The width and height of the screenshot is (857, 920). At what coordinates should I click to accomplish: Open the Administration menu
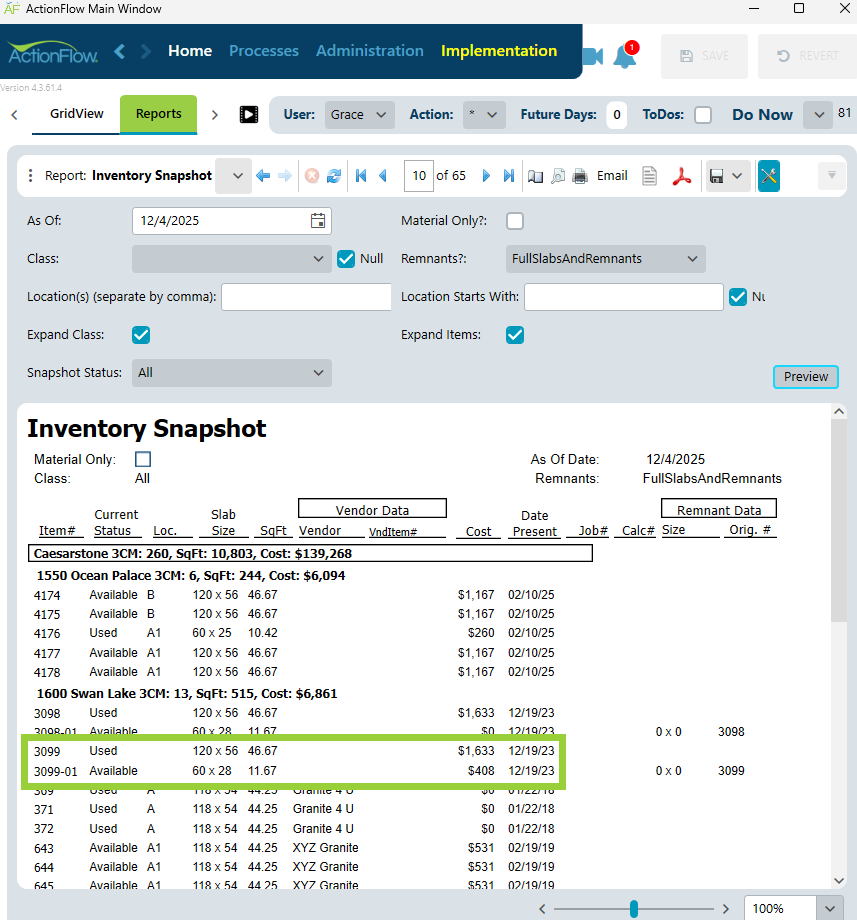[x=370, y=51]
